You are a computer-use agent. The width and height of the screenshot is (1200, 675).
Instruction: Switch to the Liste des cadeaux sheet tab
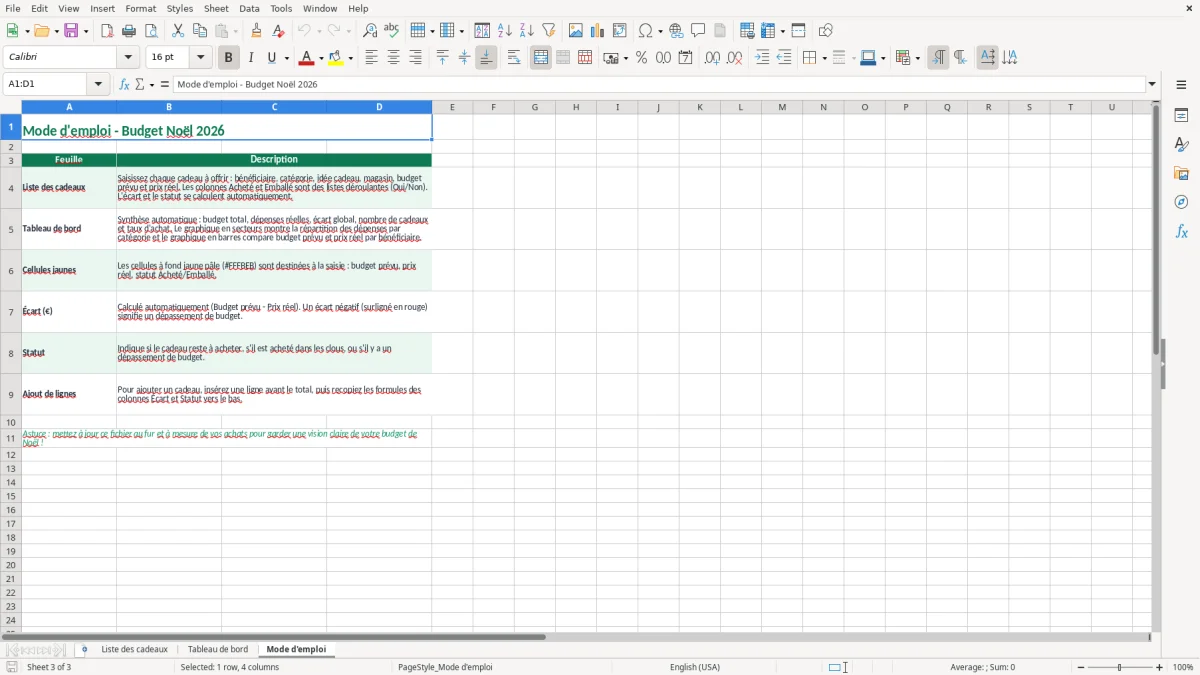[x=135, y=649]
